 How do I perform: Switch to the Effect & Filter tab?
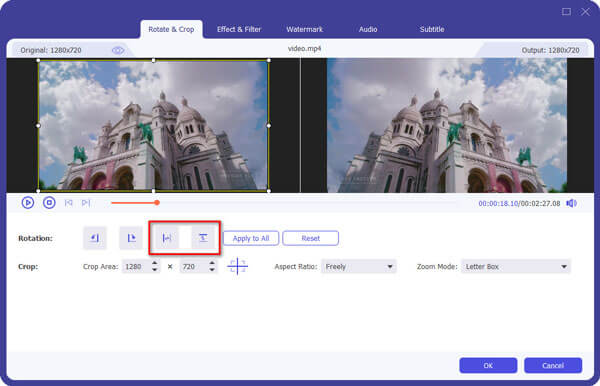(239, 29)
